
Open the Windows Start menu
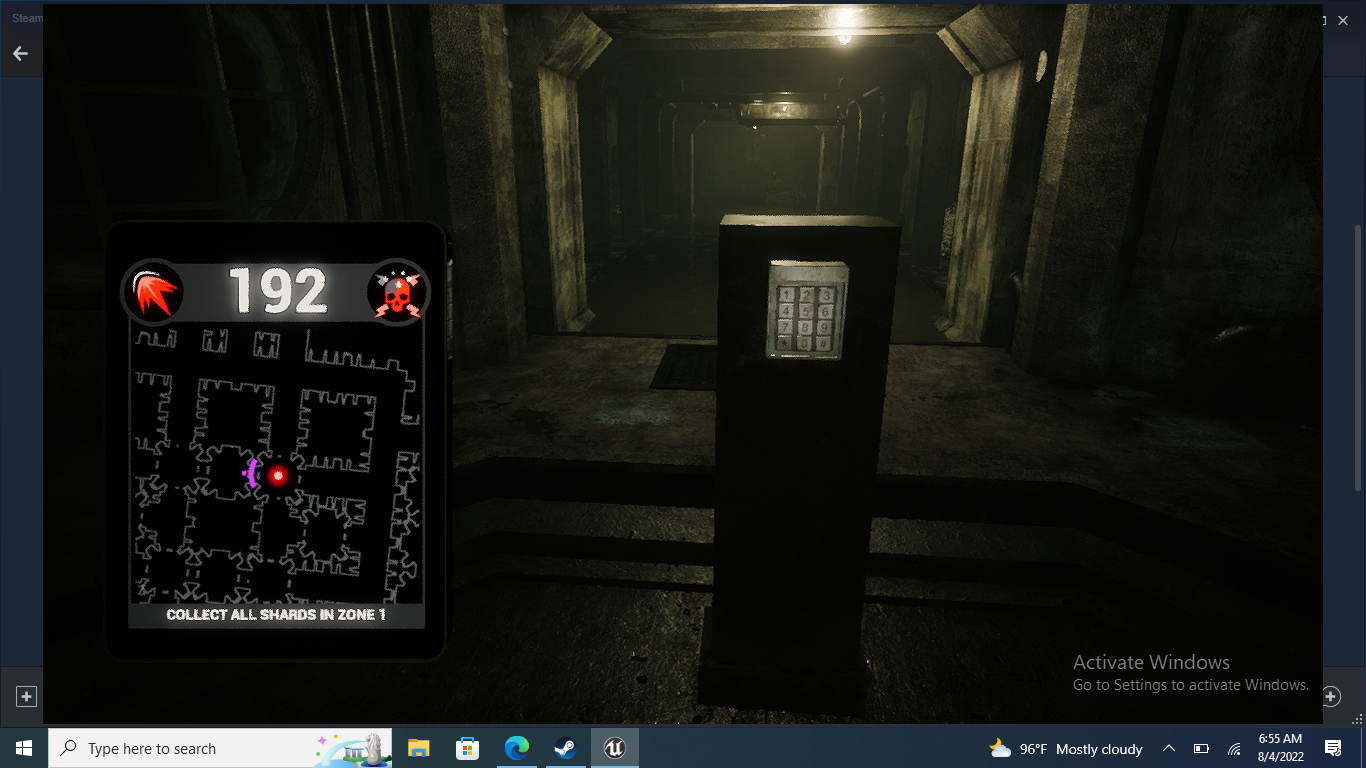click(x=24, y=748)
